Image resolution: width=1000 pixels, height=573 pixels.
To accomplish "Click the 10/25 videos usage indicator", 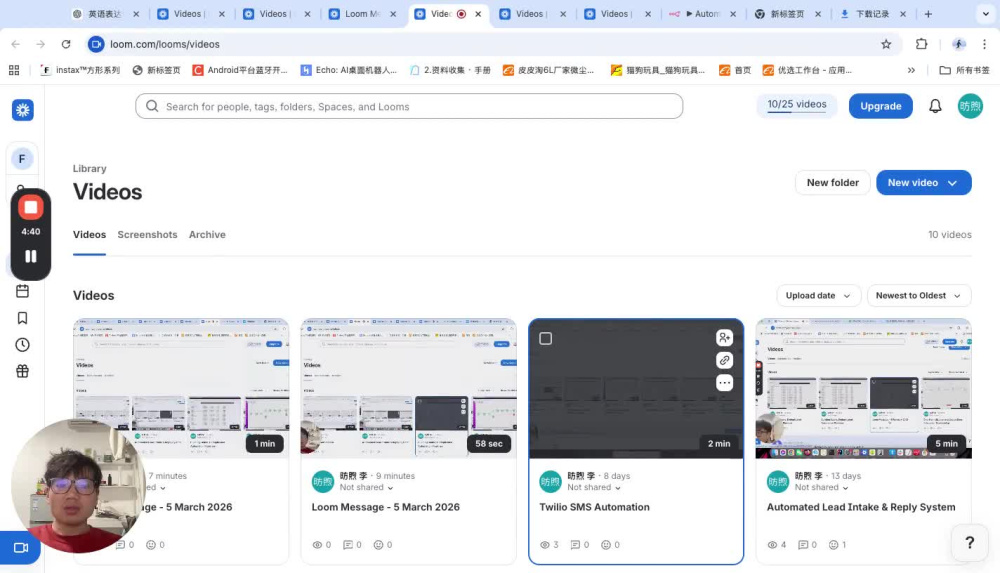I will pyautogui.click(x=797, y=105).
